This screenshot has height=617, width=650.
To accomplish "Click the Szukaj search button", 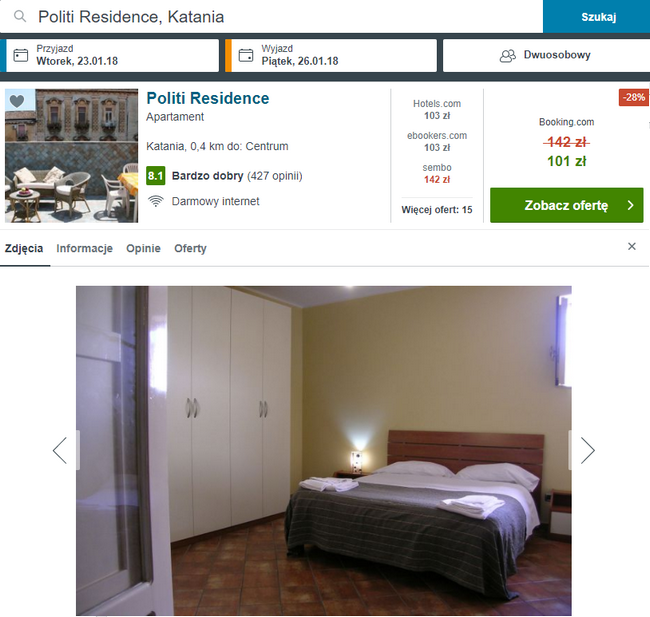I will tap(597, 17).
